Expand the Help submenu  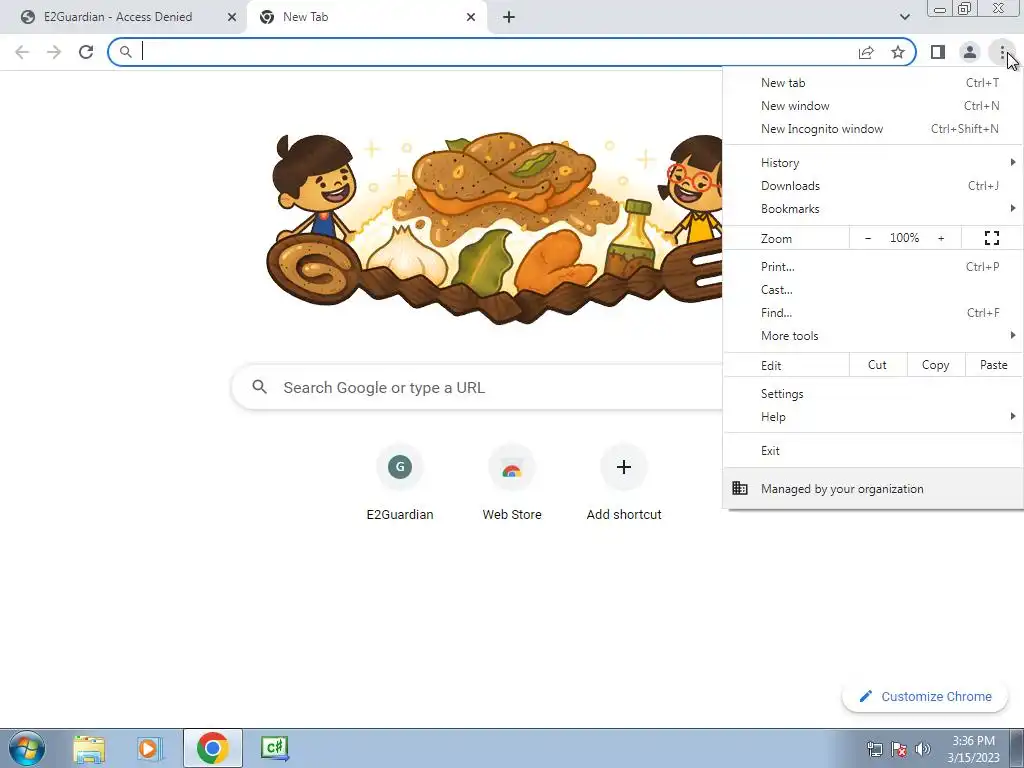point(872,417)
